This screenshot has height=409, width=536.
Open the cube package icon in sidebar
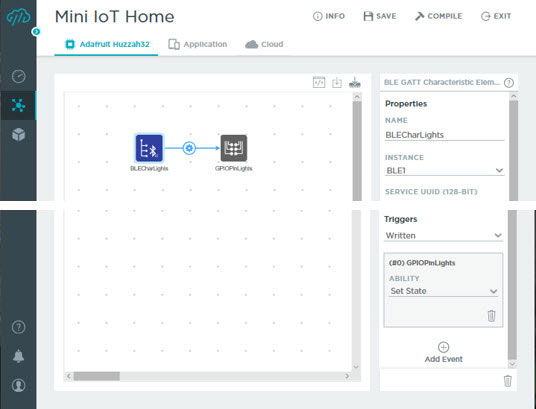tap(18, 135)
